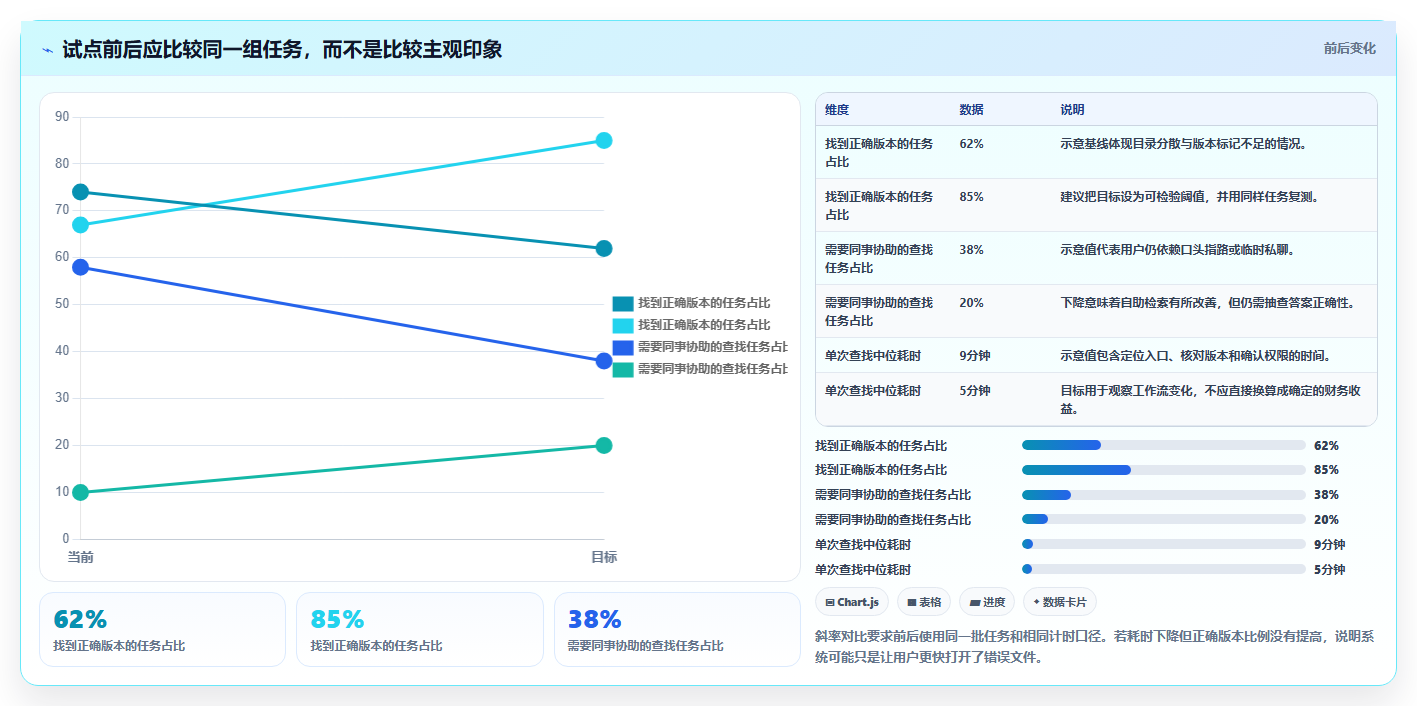The height and width of the screenshot is (706, 1417).
Task: Click the blue data point at 58
Action: (x=81, y=267)
